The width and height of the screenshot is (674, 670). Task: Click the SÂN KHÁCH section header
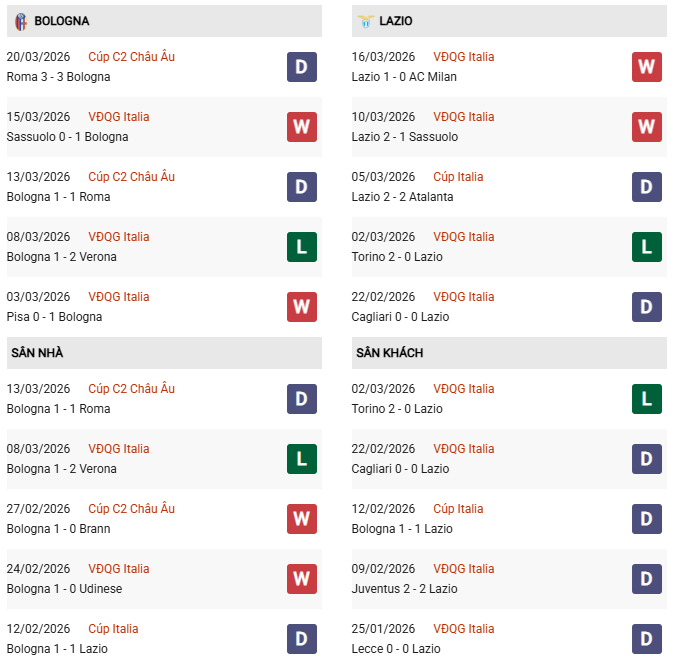tap(389, 353)
